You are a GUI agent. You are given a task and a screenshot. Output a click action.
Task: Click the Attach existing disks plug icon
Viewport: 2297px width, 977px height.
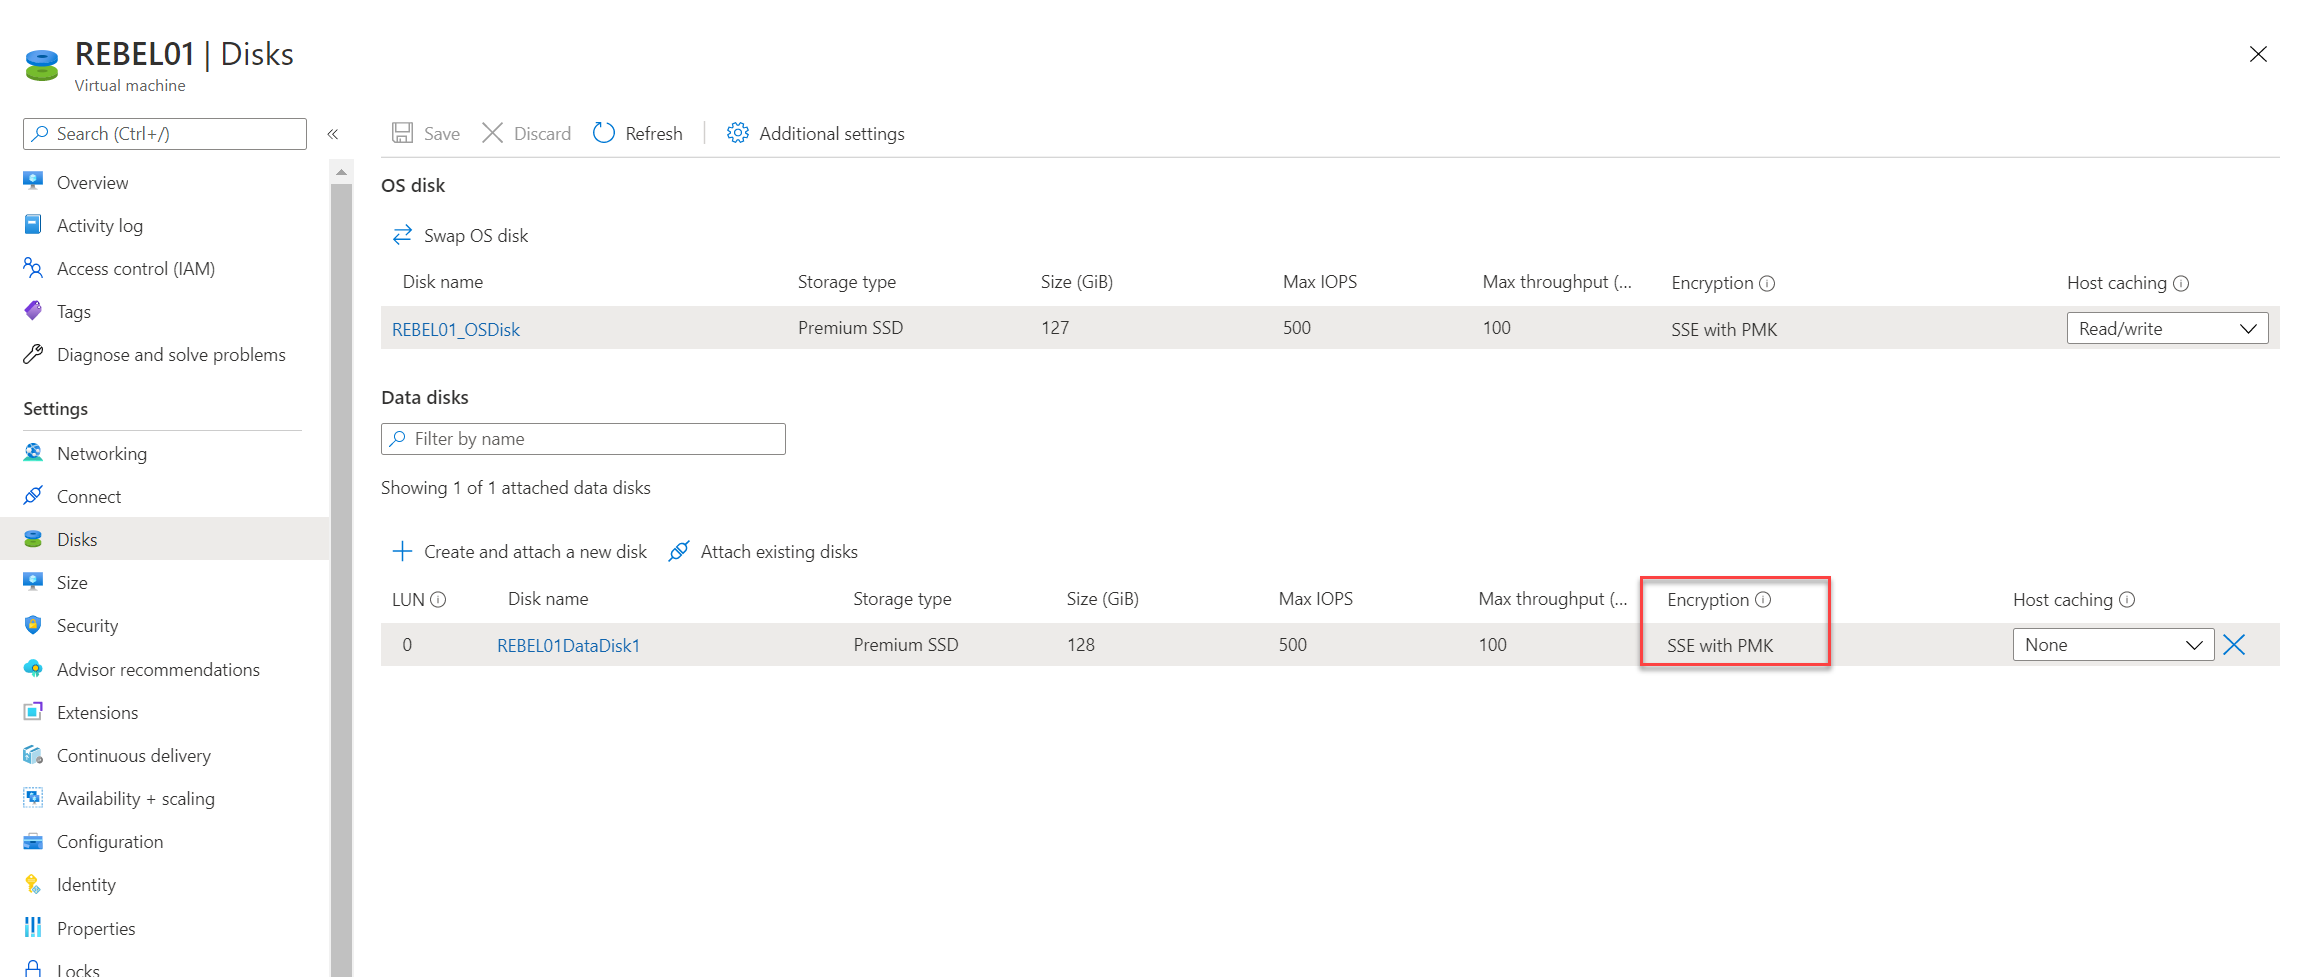[x=679, y=551]
